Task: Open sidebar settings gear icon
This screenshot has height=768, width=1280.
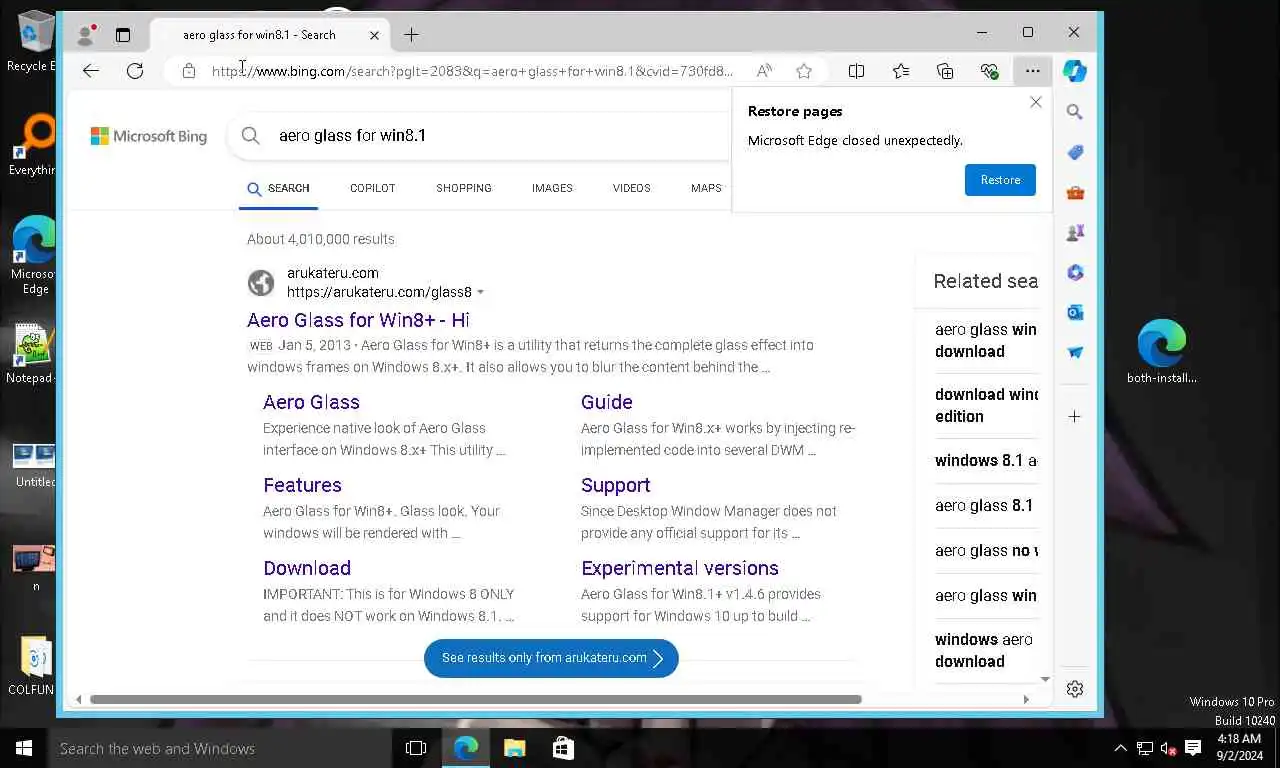Action: pyautogui.click(x=1075, y=689)
